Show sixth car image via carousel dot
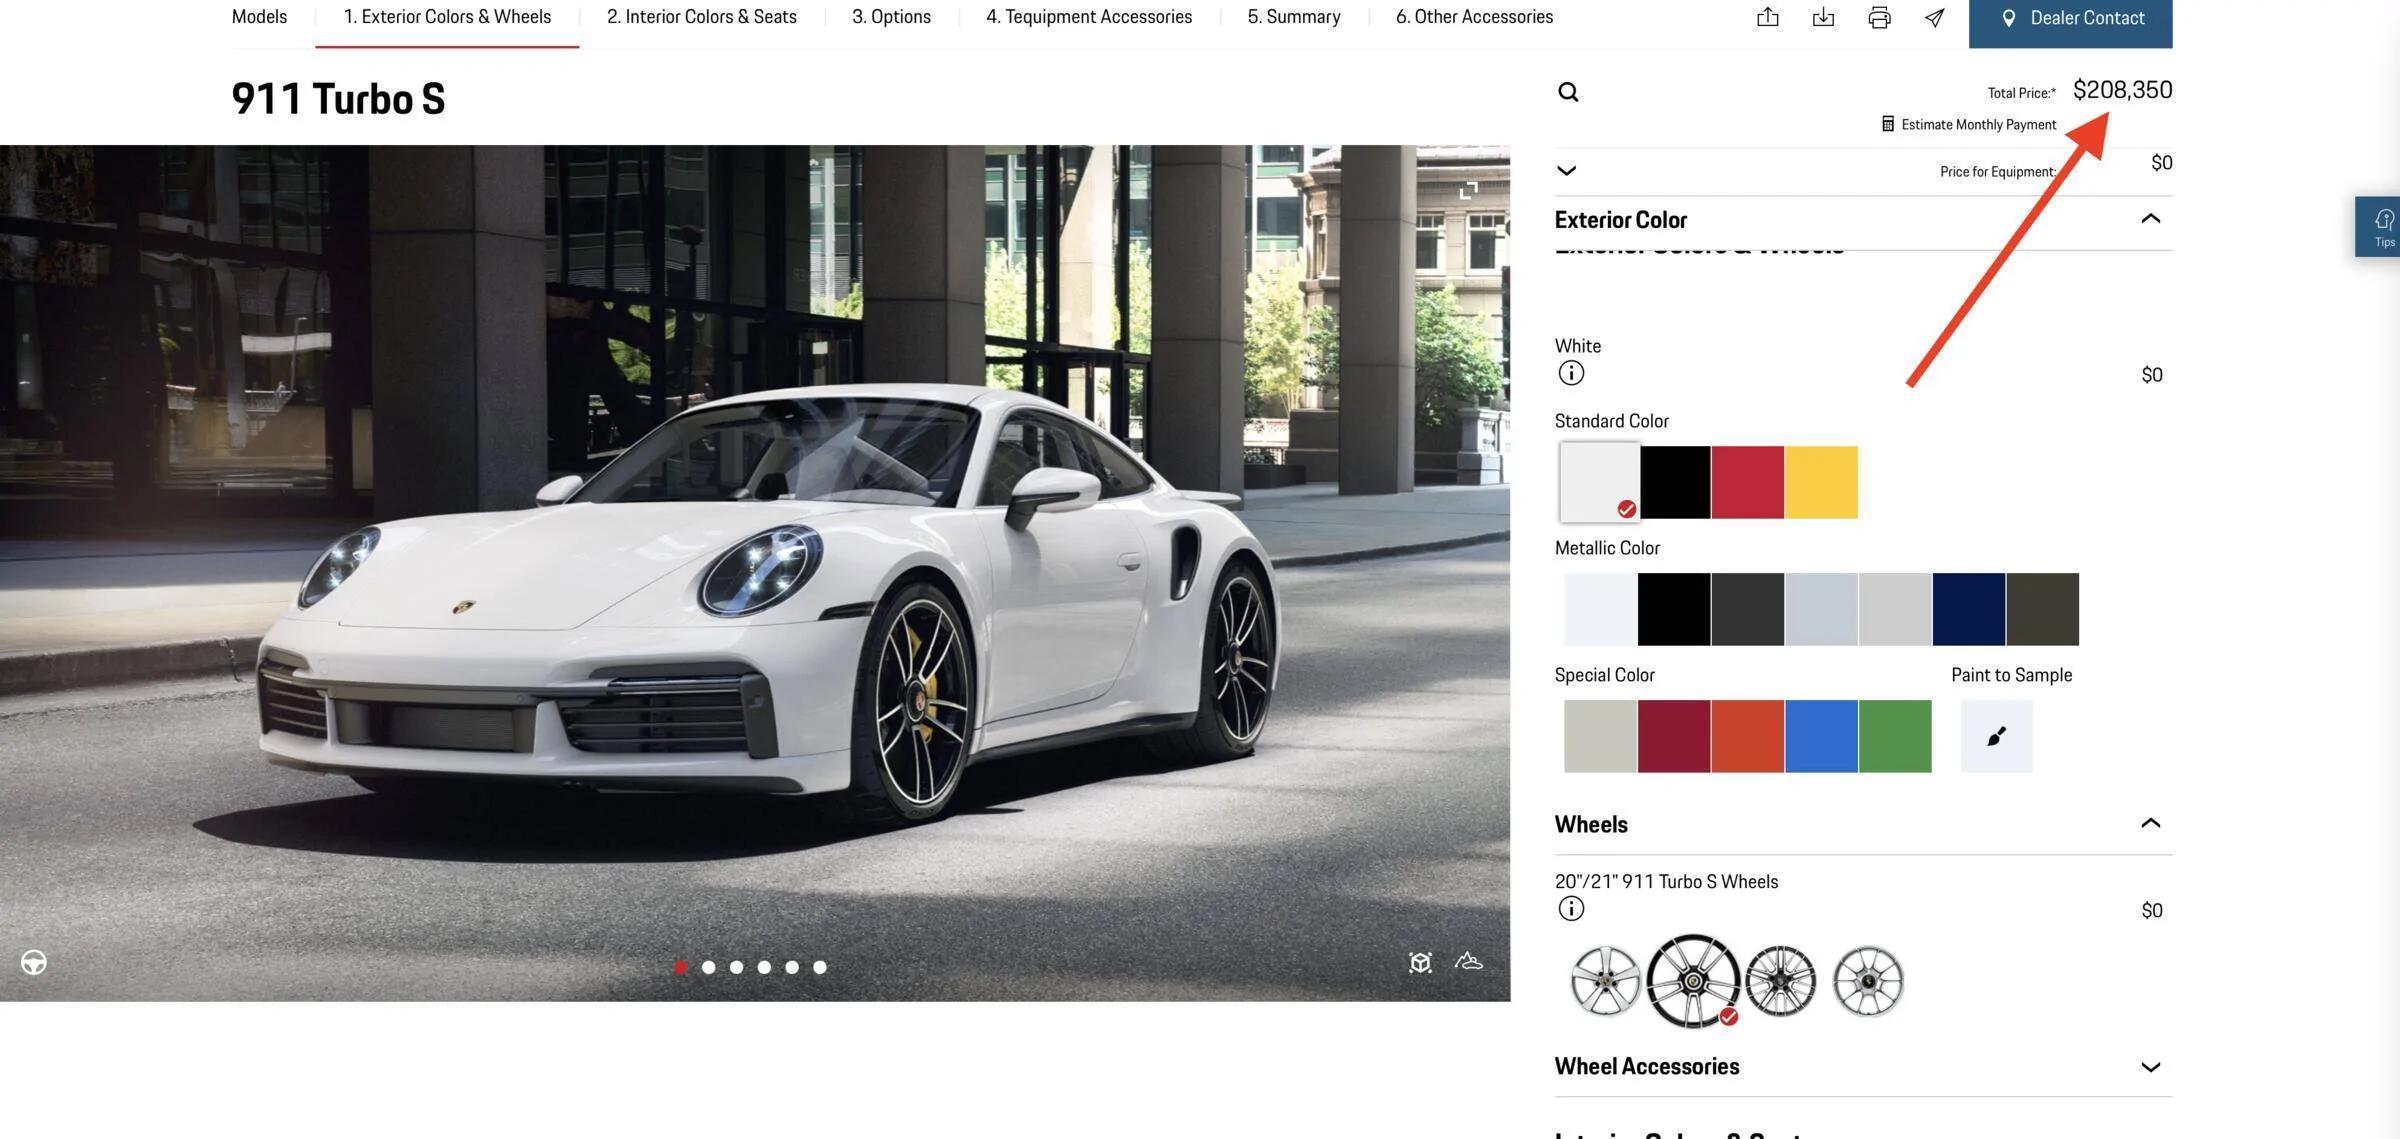Screen dimensions: 2400x1139 point(820,967)
